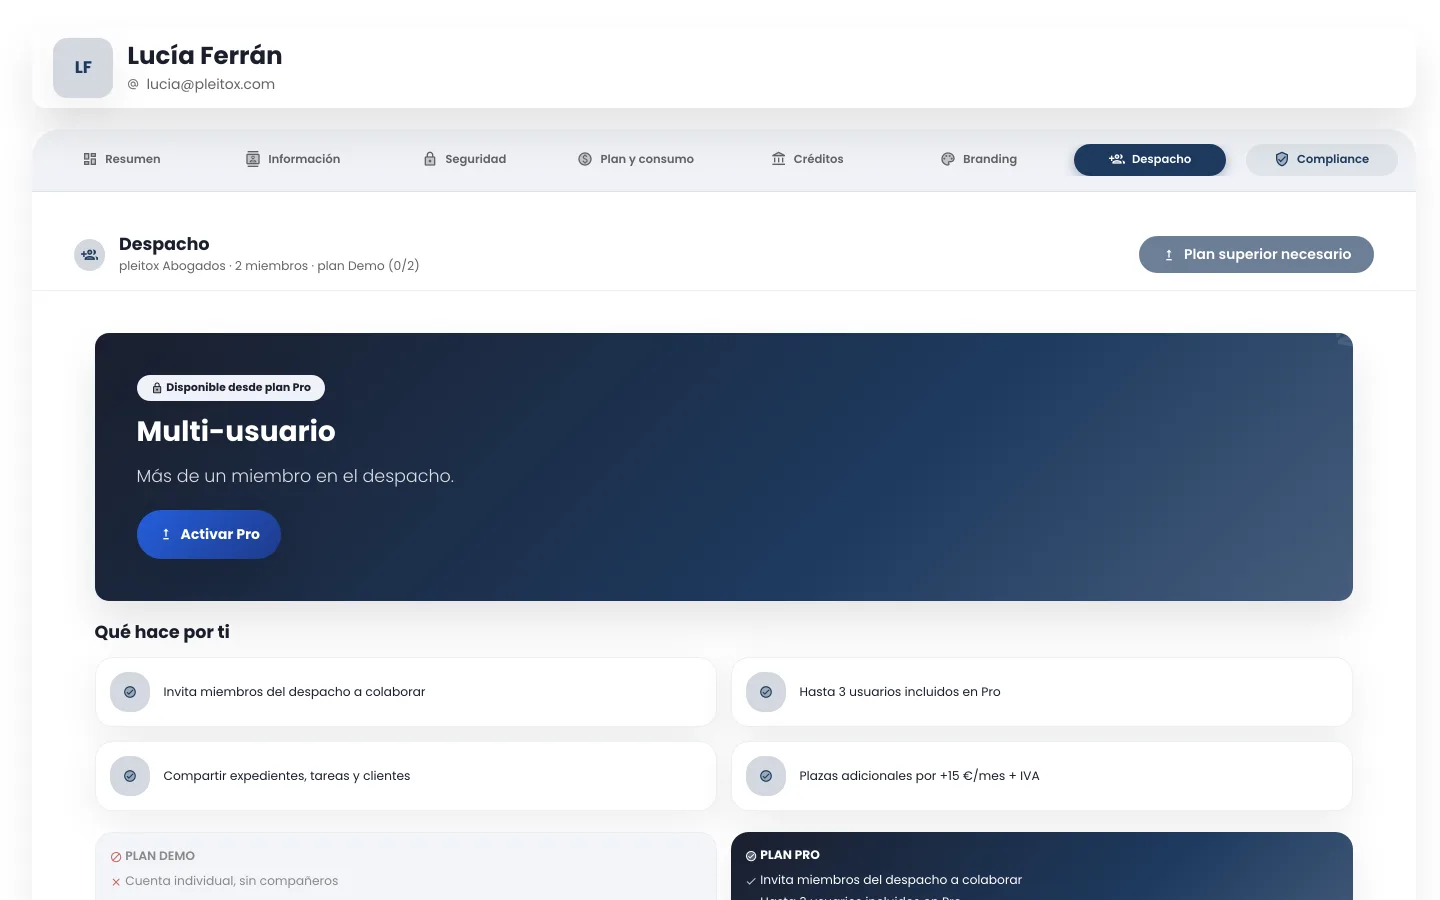Click the Compartir expedientes, tareas y clientes text
The width and height of the screenshot is (1440, 900).
287,776
